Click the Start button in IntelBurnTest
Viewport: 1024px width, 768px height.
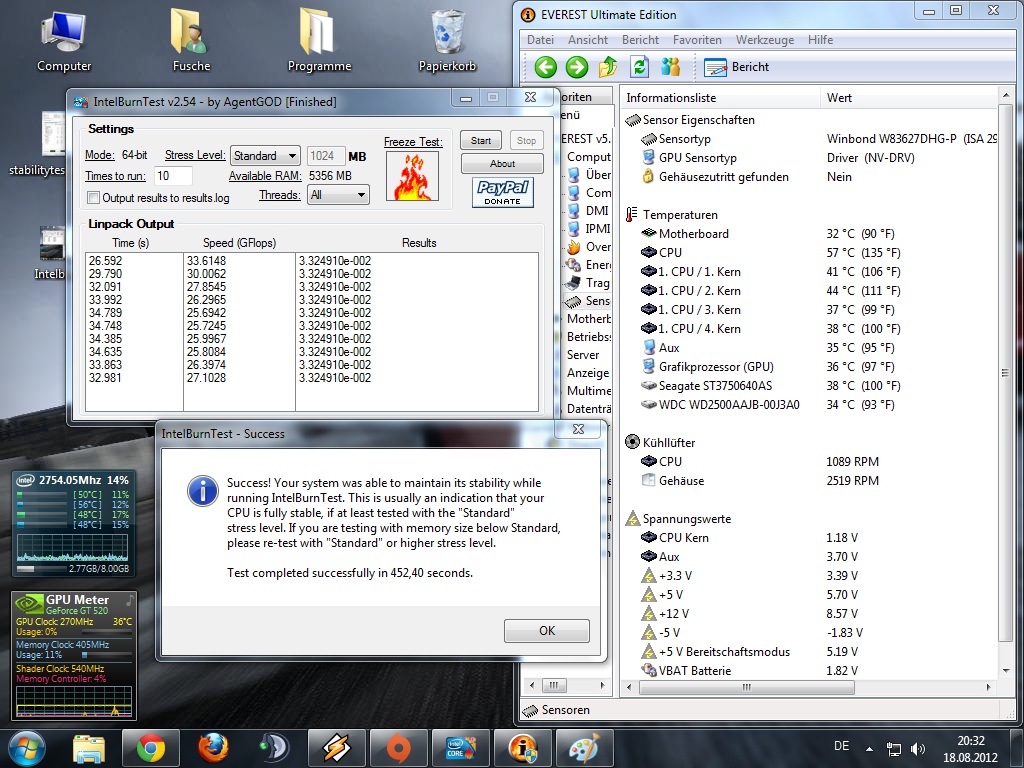click(481, 140)
